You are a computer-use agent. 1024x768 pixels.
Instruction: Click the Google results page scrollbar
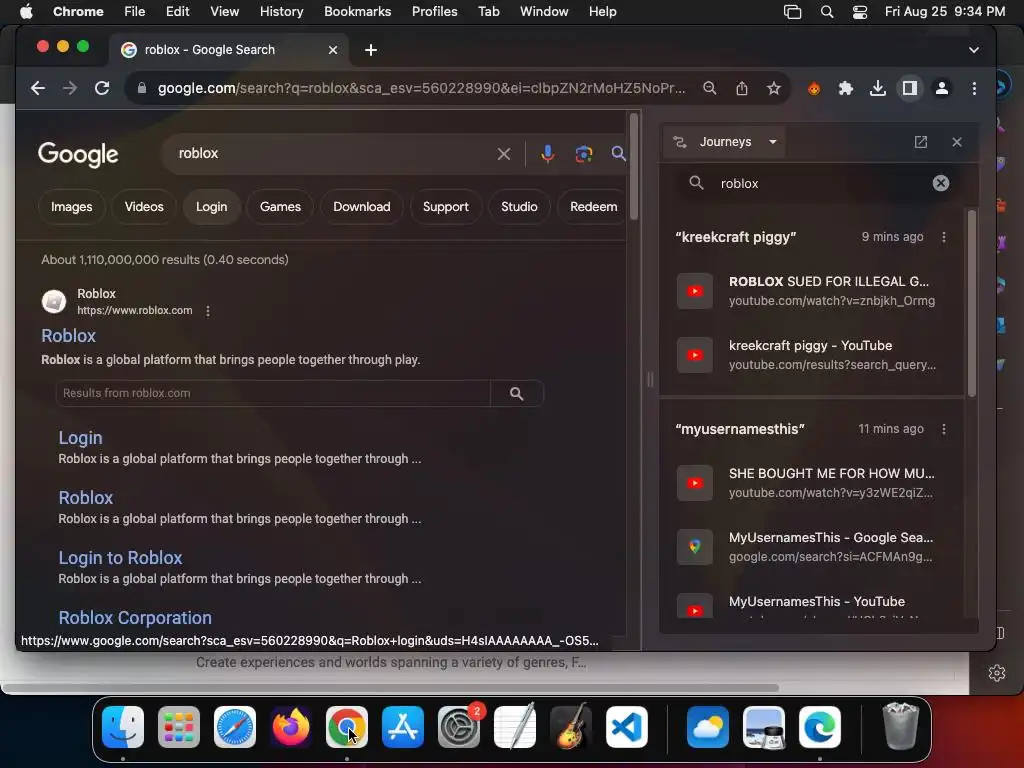tap(633, 167)
